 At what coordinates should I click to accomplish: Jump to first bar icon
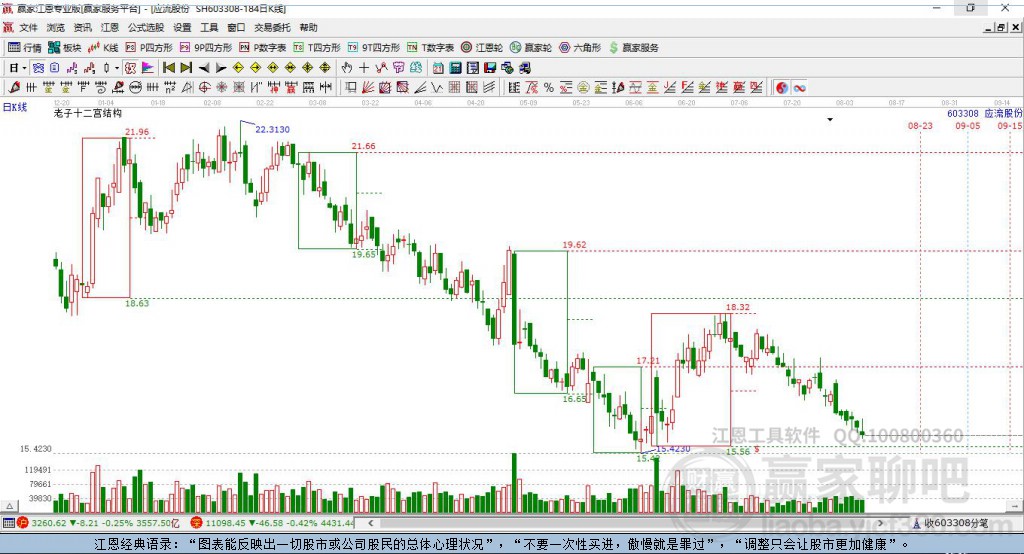(168, 68)
